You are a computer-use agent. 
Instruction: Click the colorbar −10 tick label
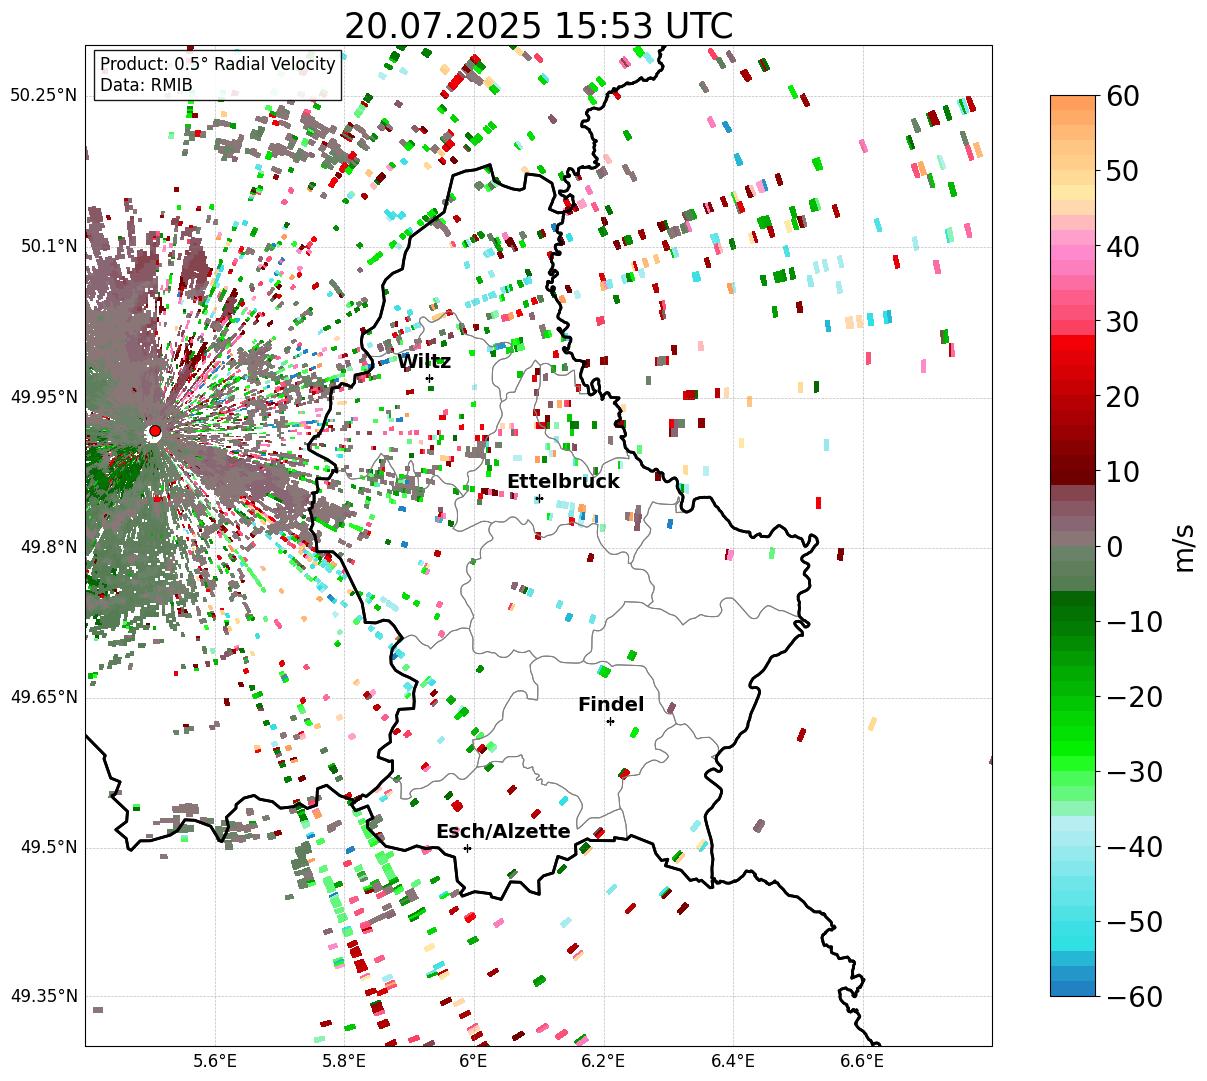tap(1133, 621)
